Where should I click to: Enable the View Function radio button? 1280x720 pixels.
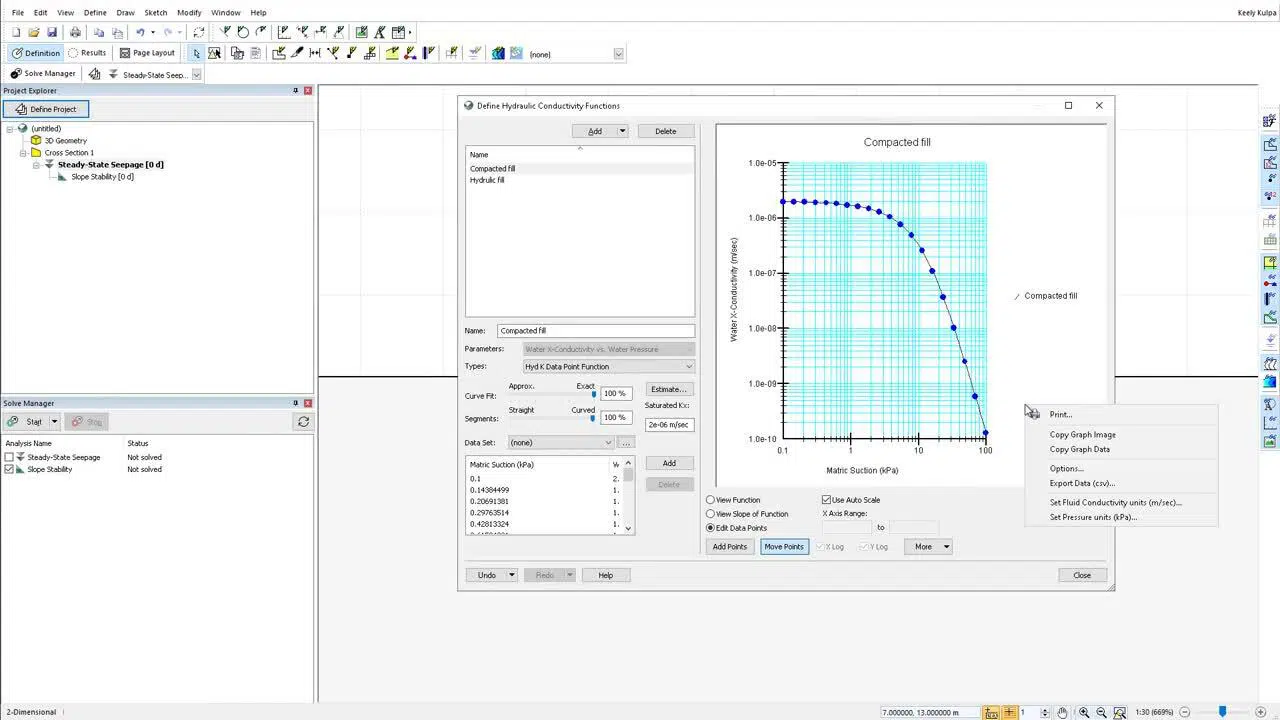[x=710, y=500]
